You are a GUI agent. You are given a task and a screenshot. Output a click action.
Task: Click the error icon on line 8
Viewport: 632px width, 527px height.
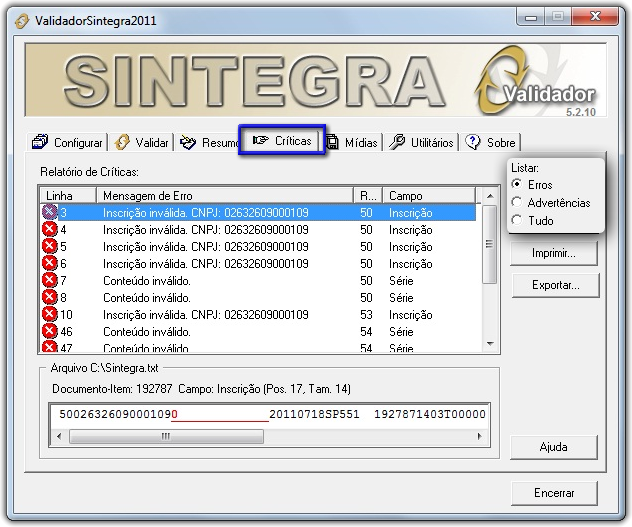tap(50, 297)
